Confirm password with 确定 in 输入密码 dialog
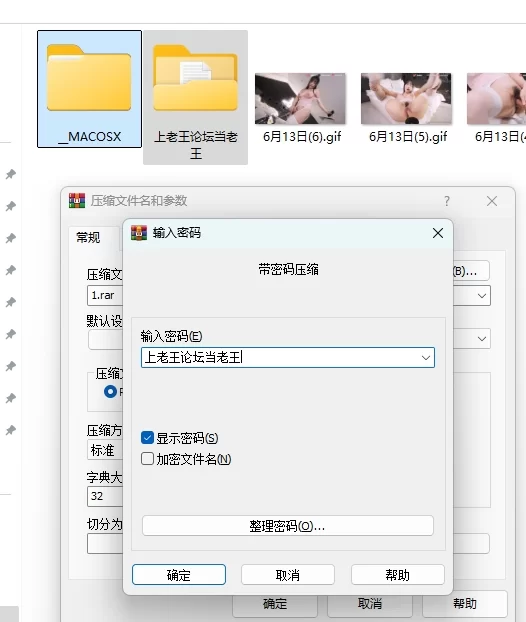The image size is (526, 622). [x=179, y=575]
